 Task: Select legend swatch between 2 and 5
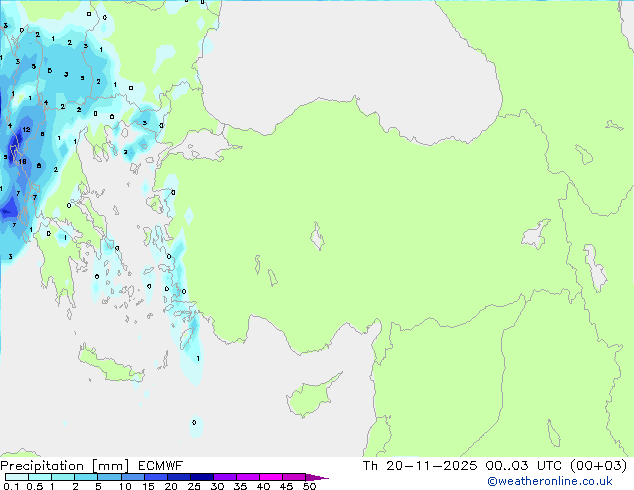coord(86,477)
